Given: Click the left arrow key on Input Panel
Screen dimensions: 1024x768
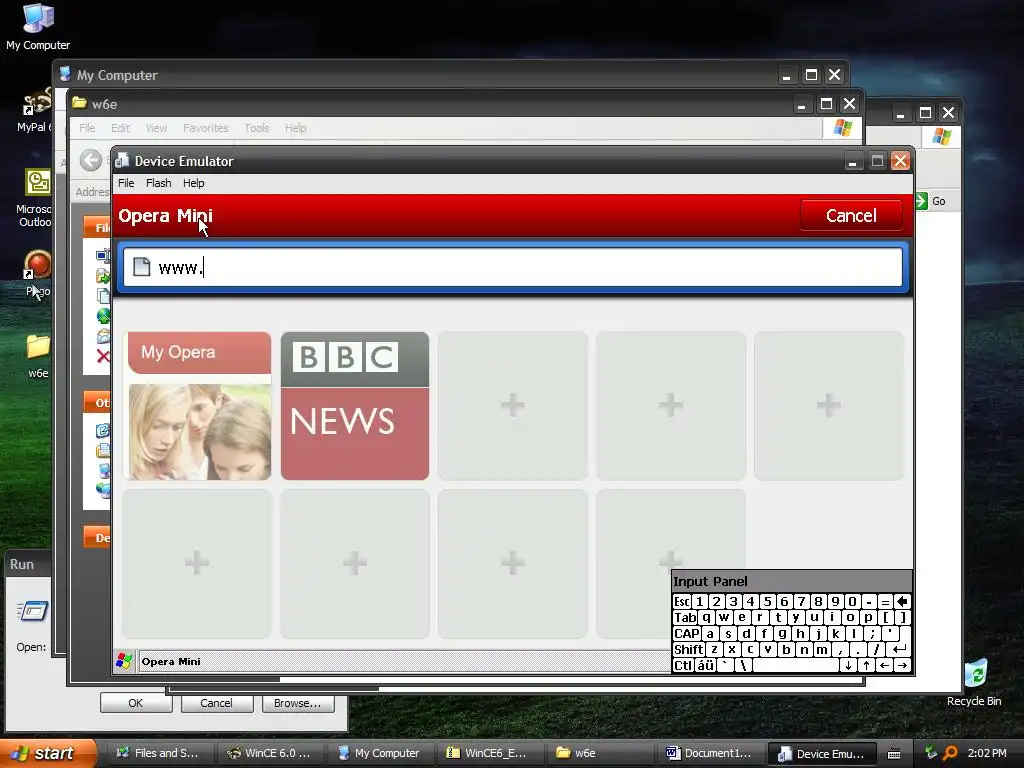Looking at the screenshot, I should tap(884, 665).
